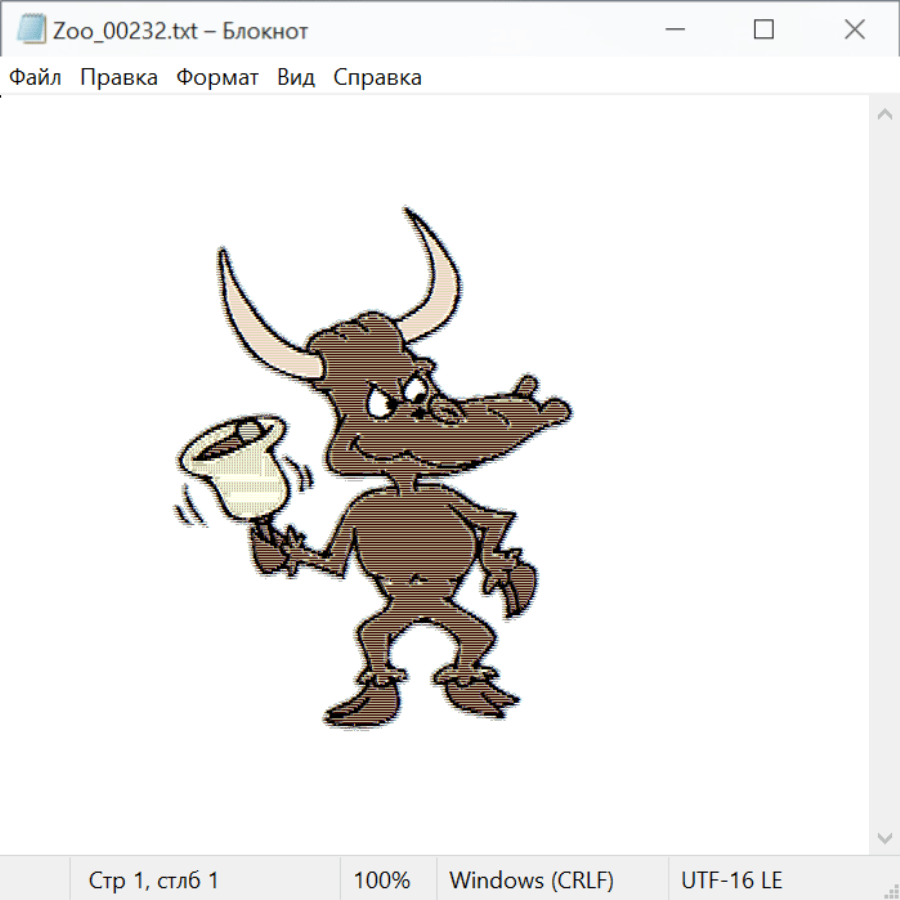The height and width of the screenshot is (900, 900).
Task: Click the window resize grip in corner
Action: point(891,891)
